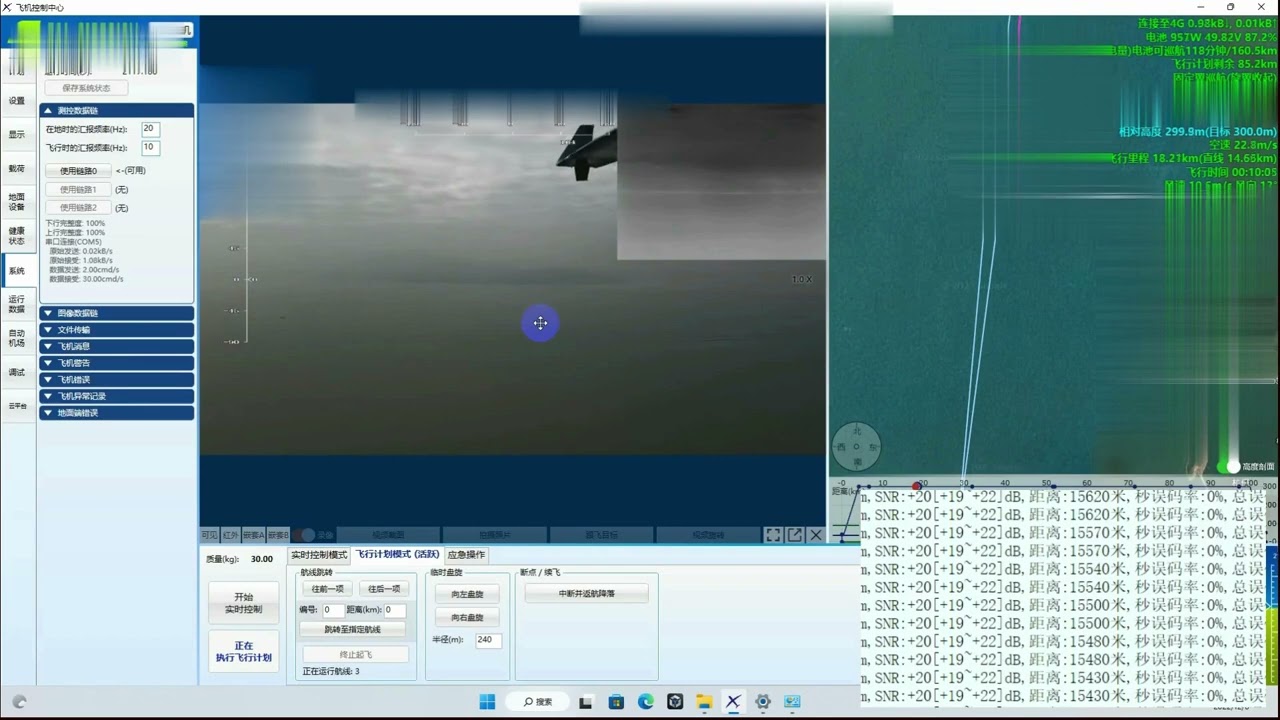
Task: Expand the 飞机错误 section
Action: pos(116,380)
